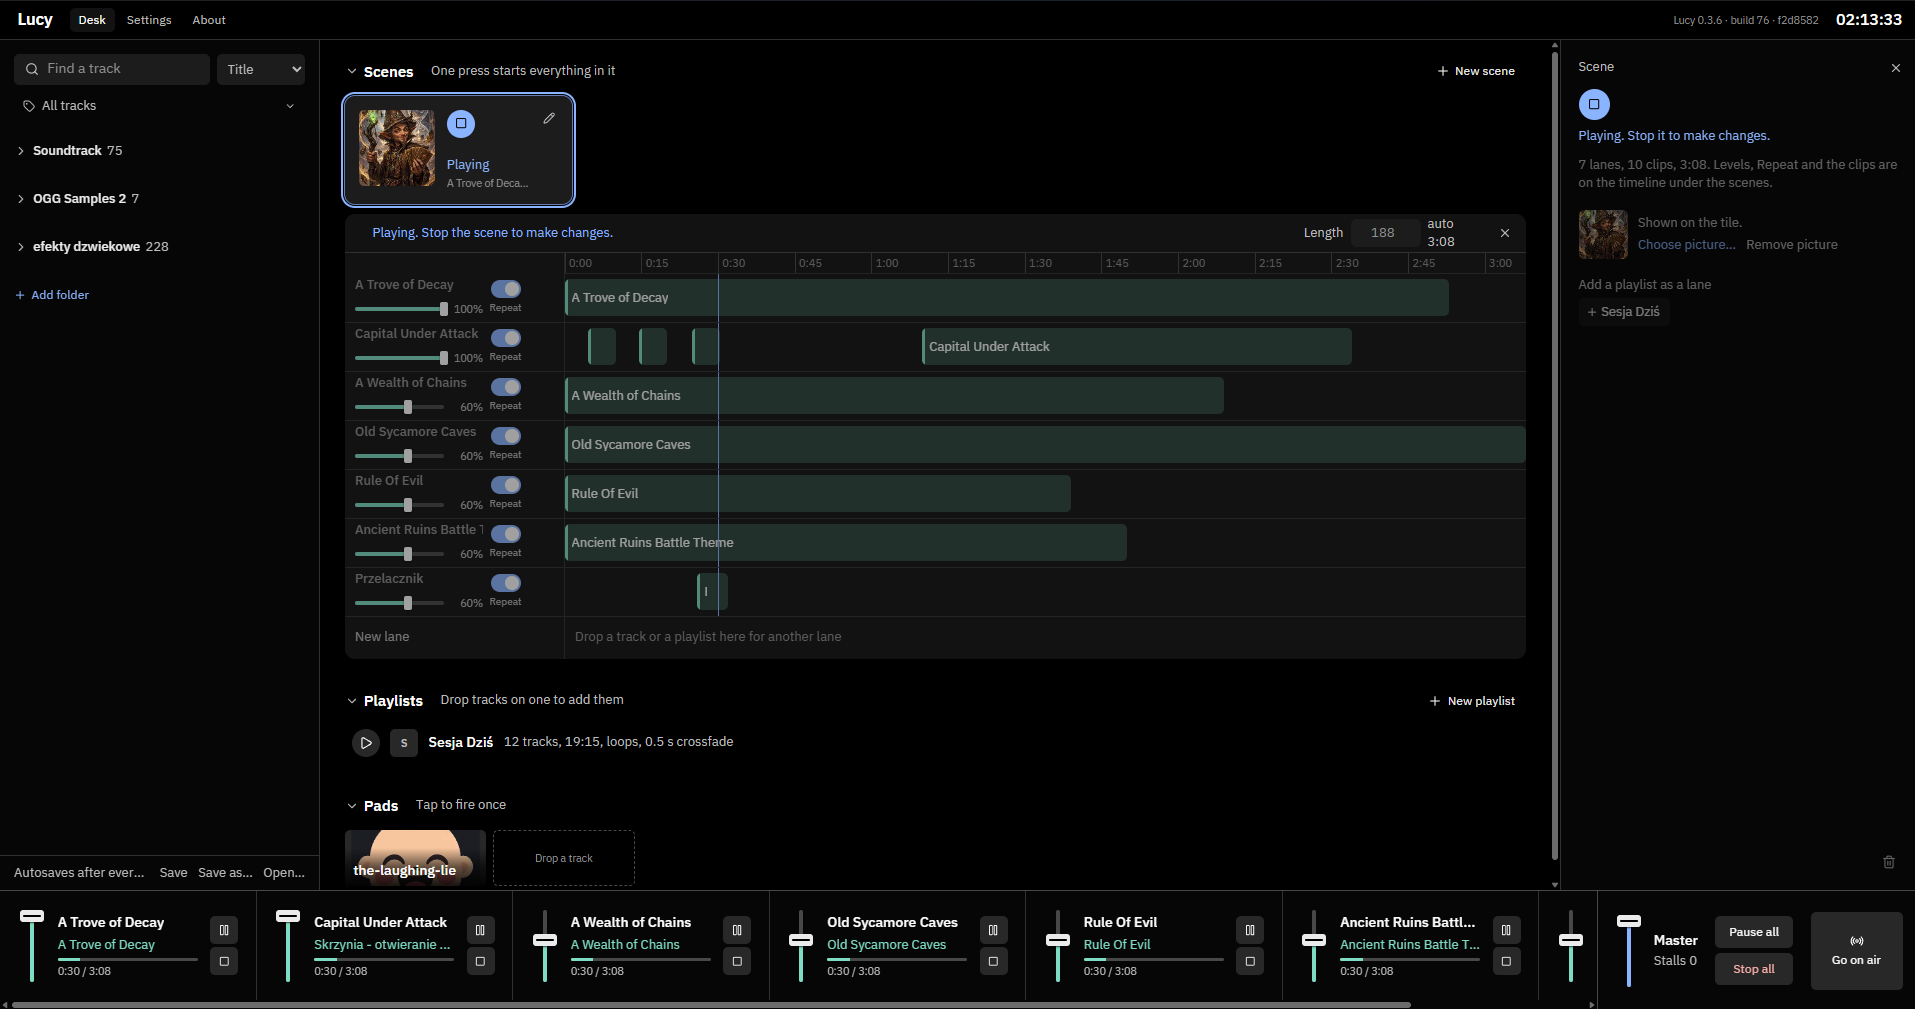1915x1009 pixels.
Task: Pause the Capital Under Attack channel
Action: coord(480,930)
